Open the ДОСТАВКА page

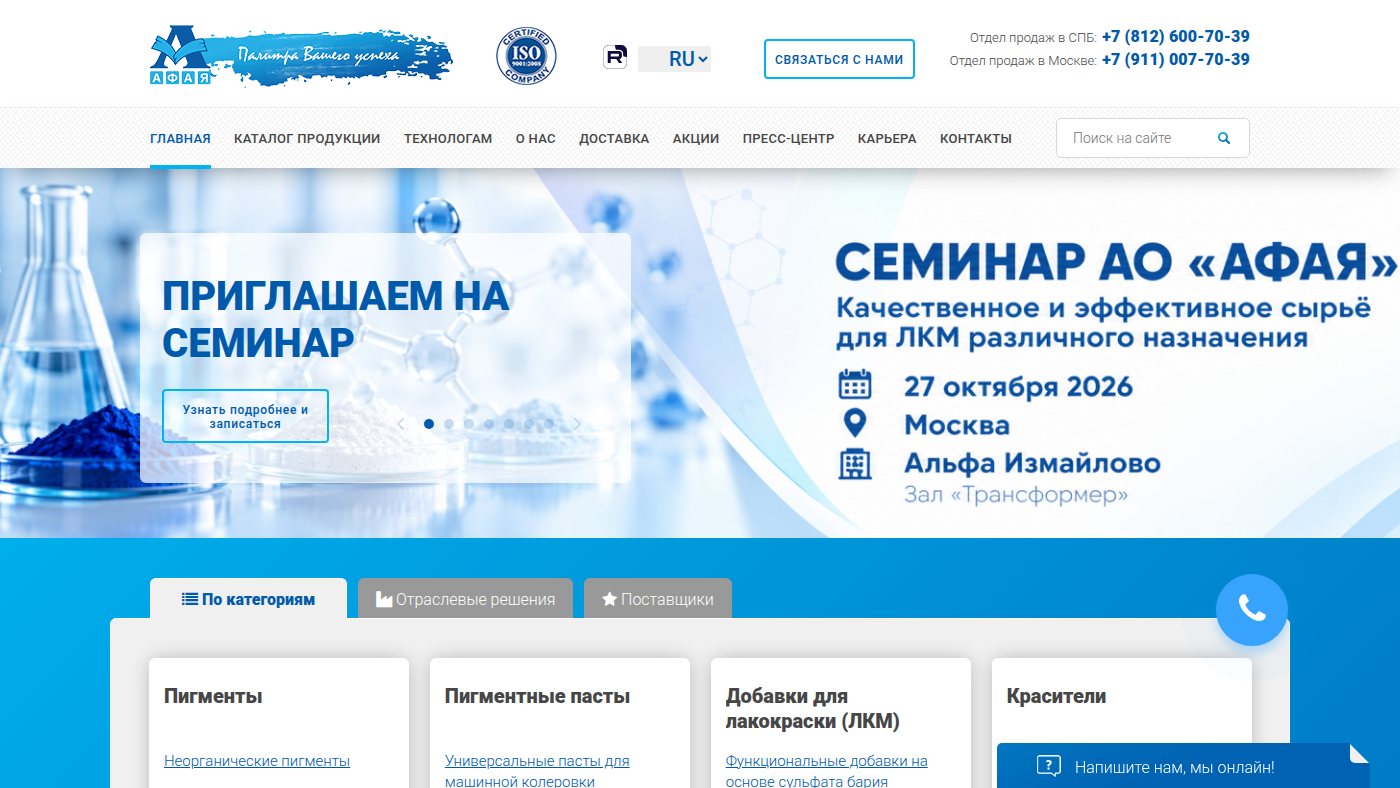tap(614, 139)
